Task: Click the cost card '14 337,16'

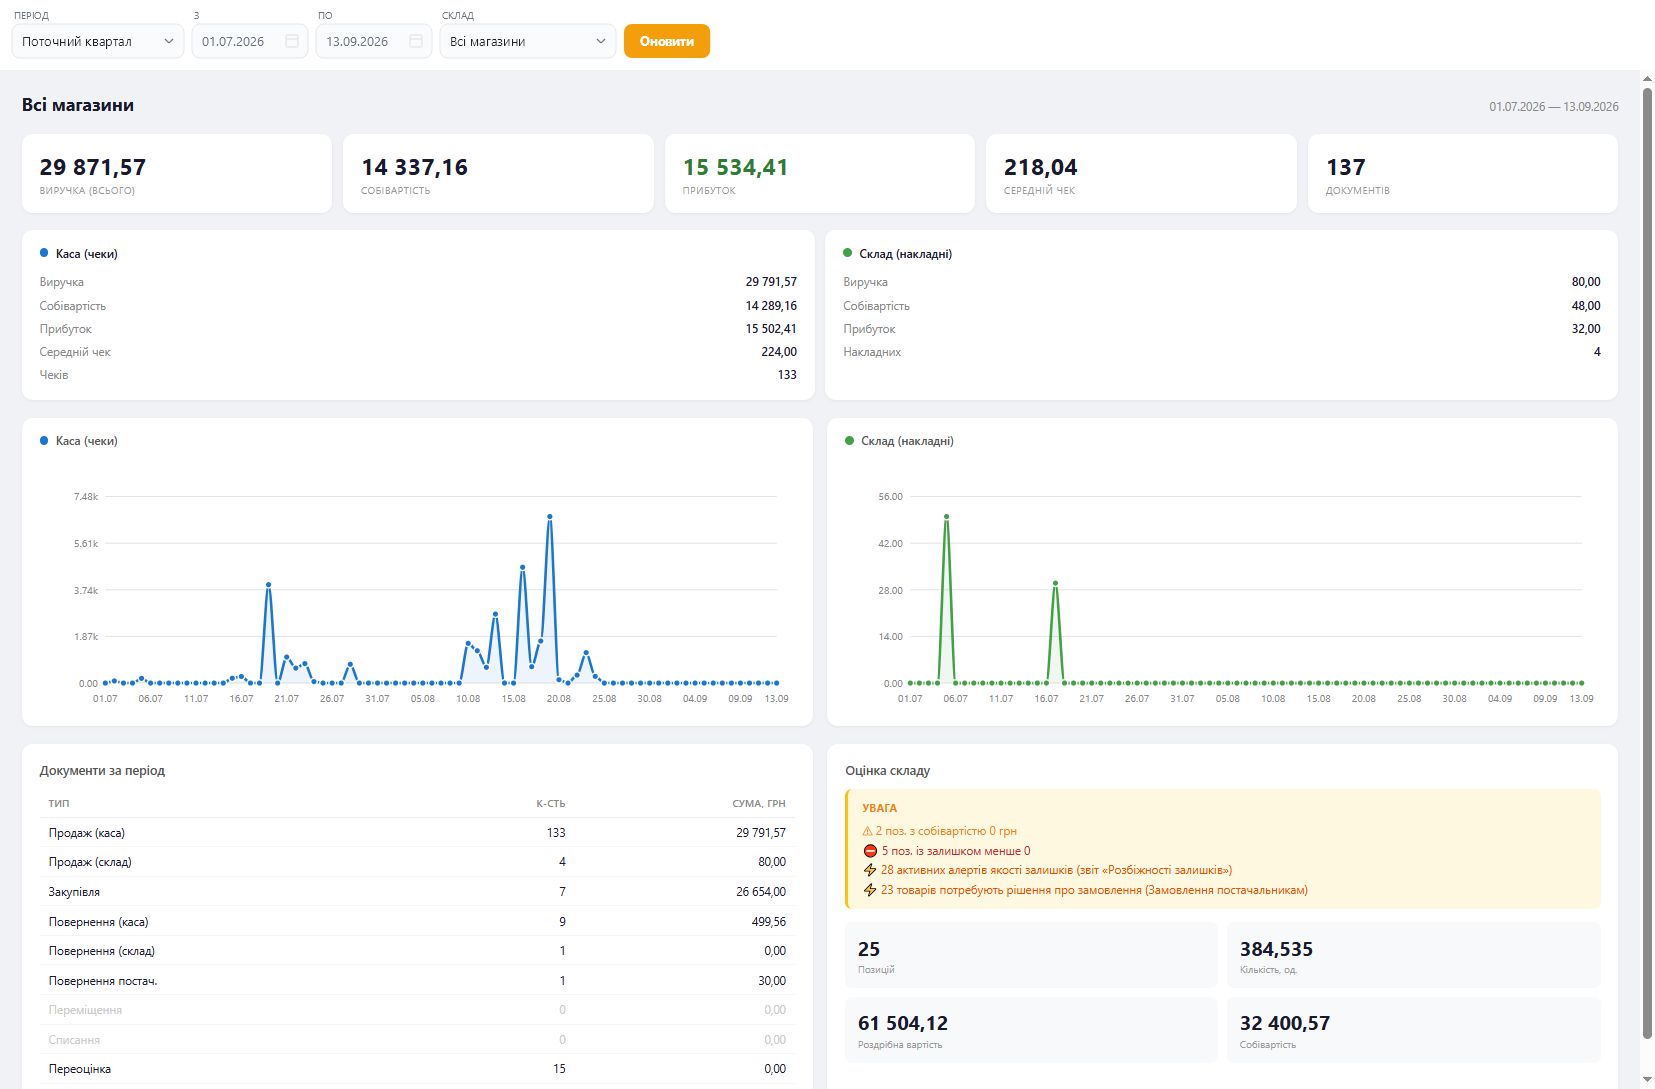Action: (498, 174)
